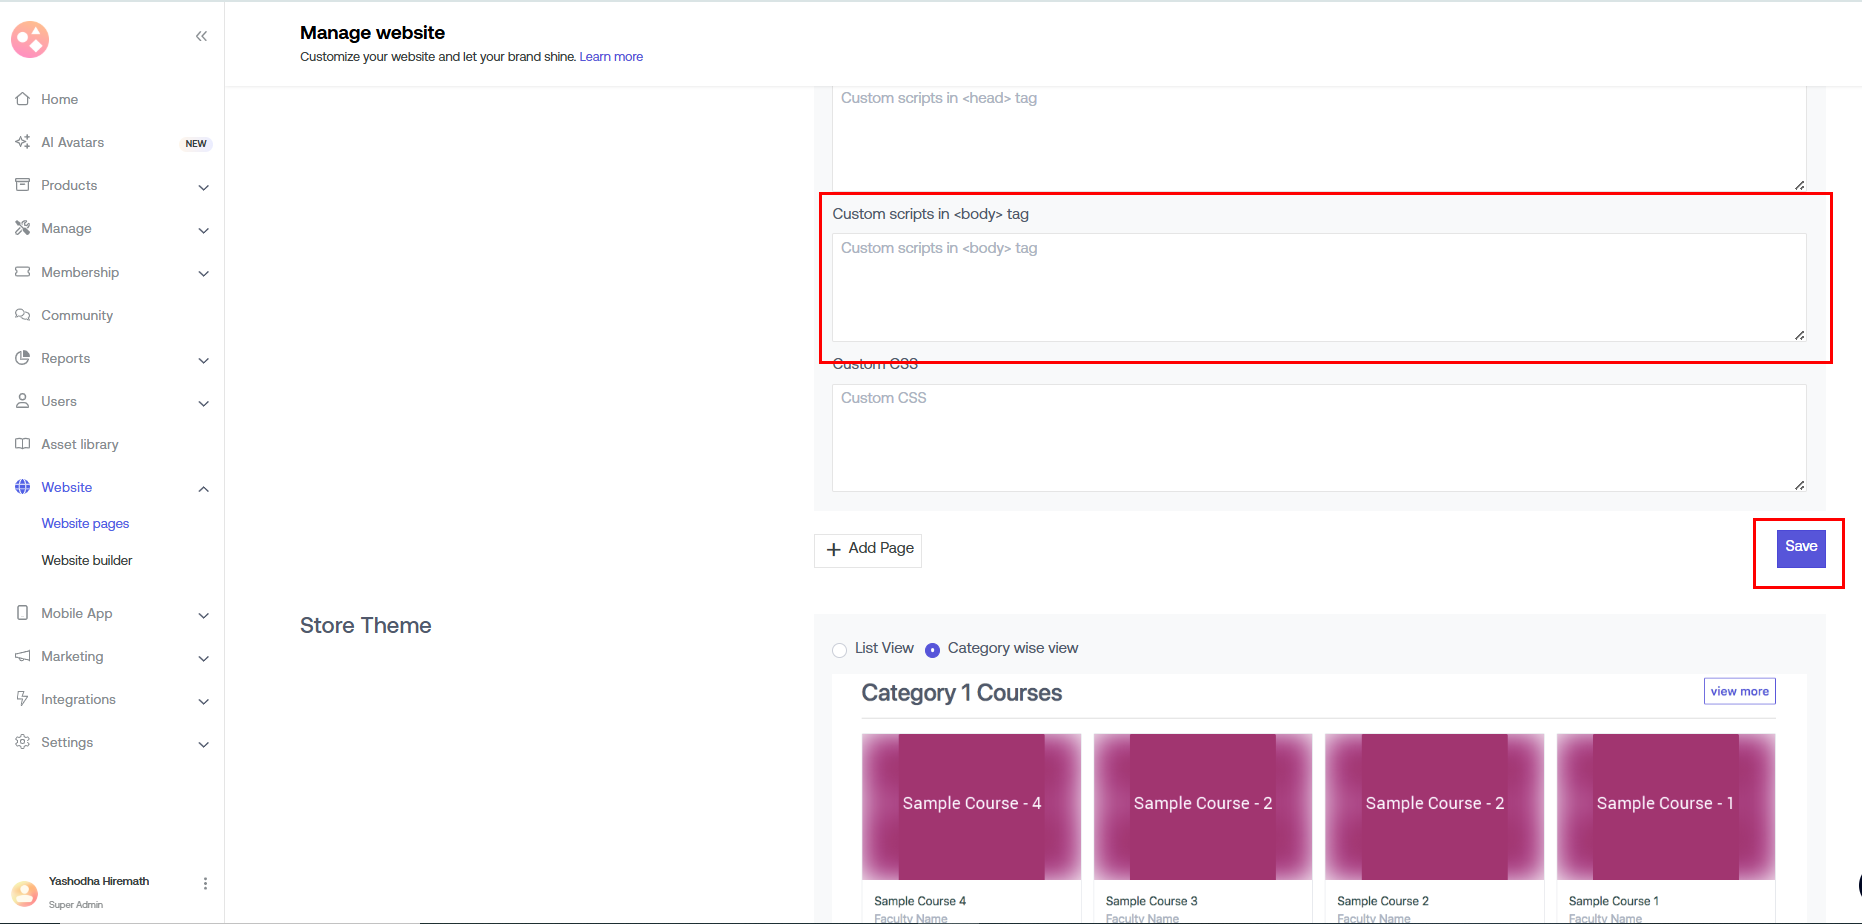The image size is (1862, 924).
Task: Collapse the Website section chevron
Action: tap(203, 489)
